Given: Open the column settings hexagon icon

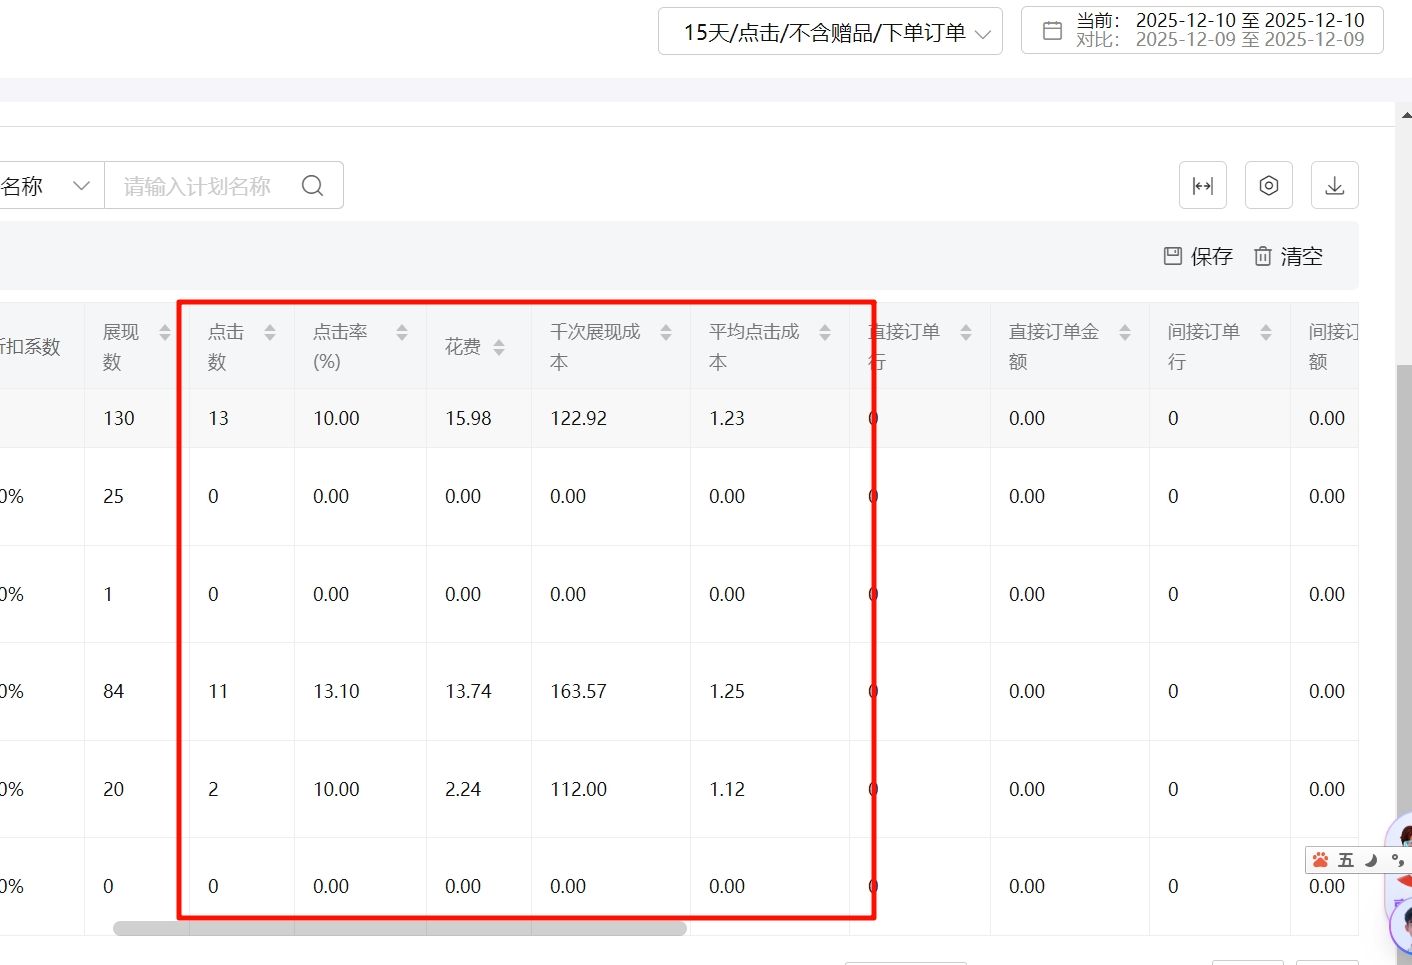Looking at the screenshot, I should 1269,186.
